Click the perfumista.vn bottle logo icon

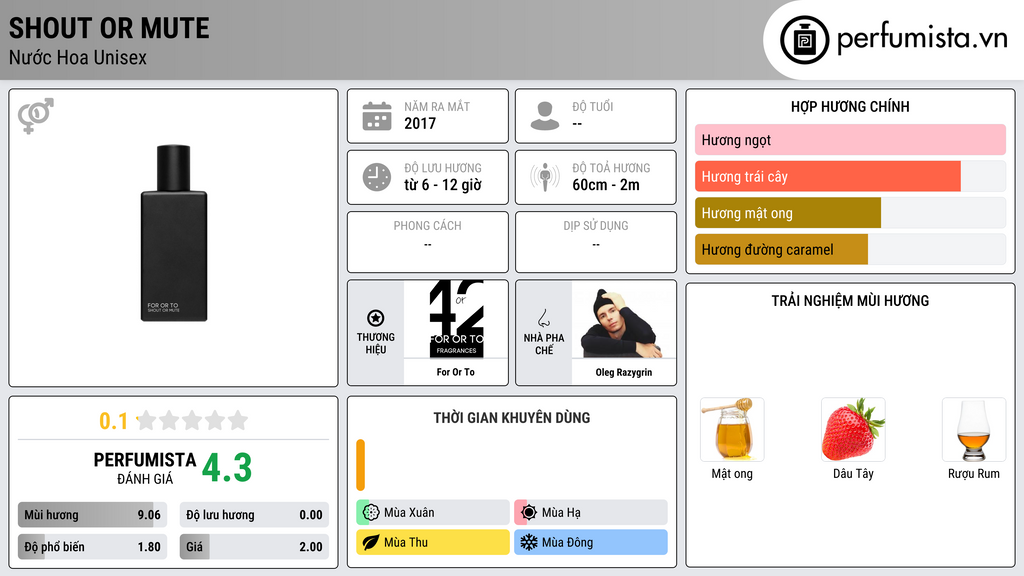(804, 40)
